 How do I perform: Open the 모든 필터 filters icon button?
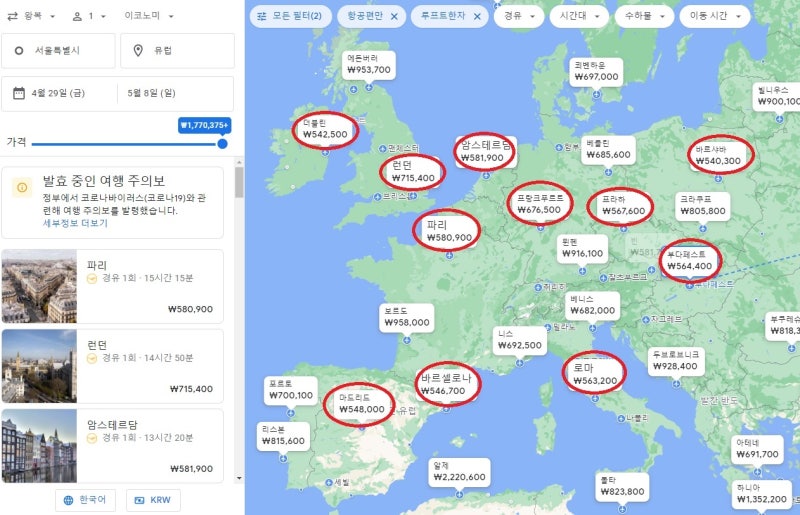261,17
